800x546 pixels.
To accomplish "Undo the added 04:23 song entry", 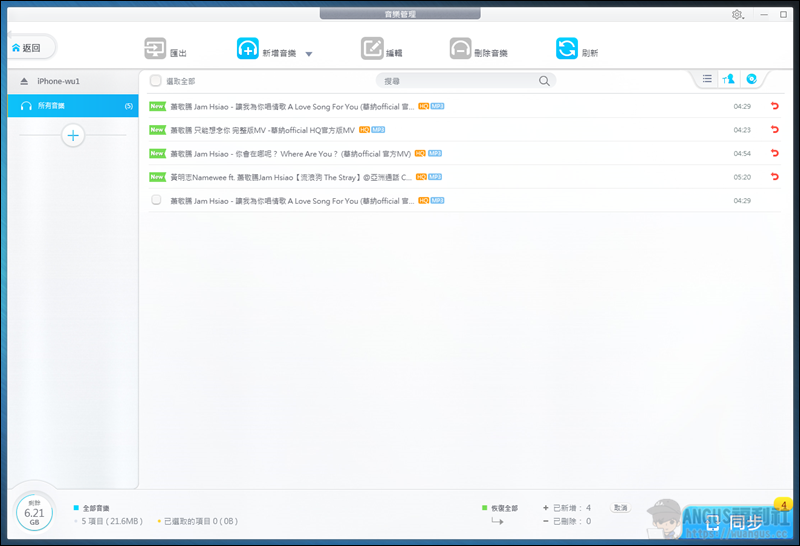I will point(773,130).
